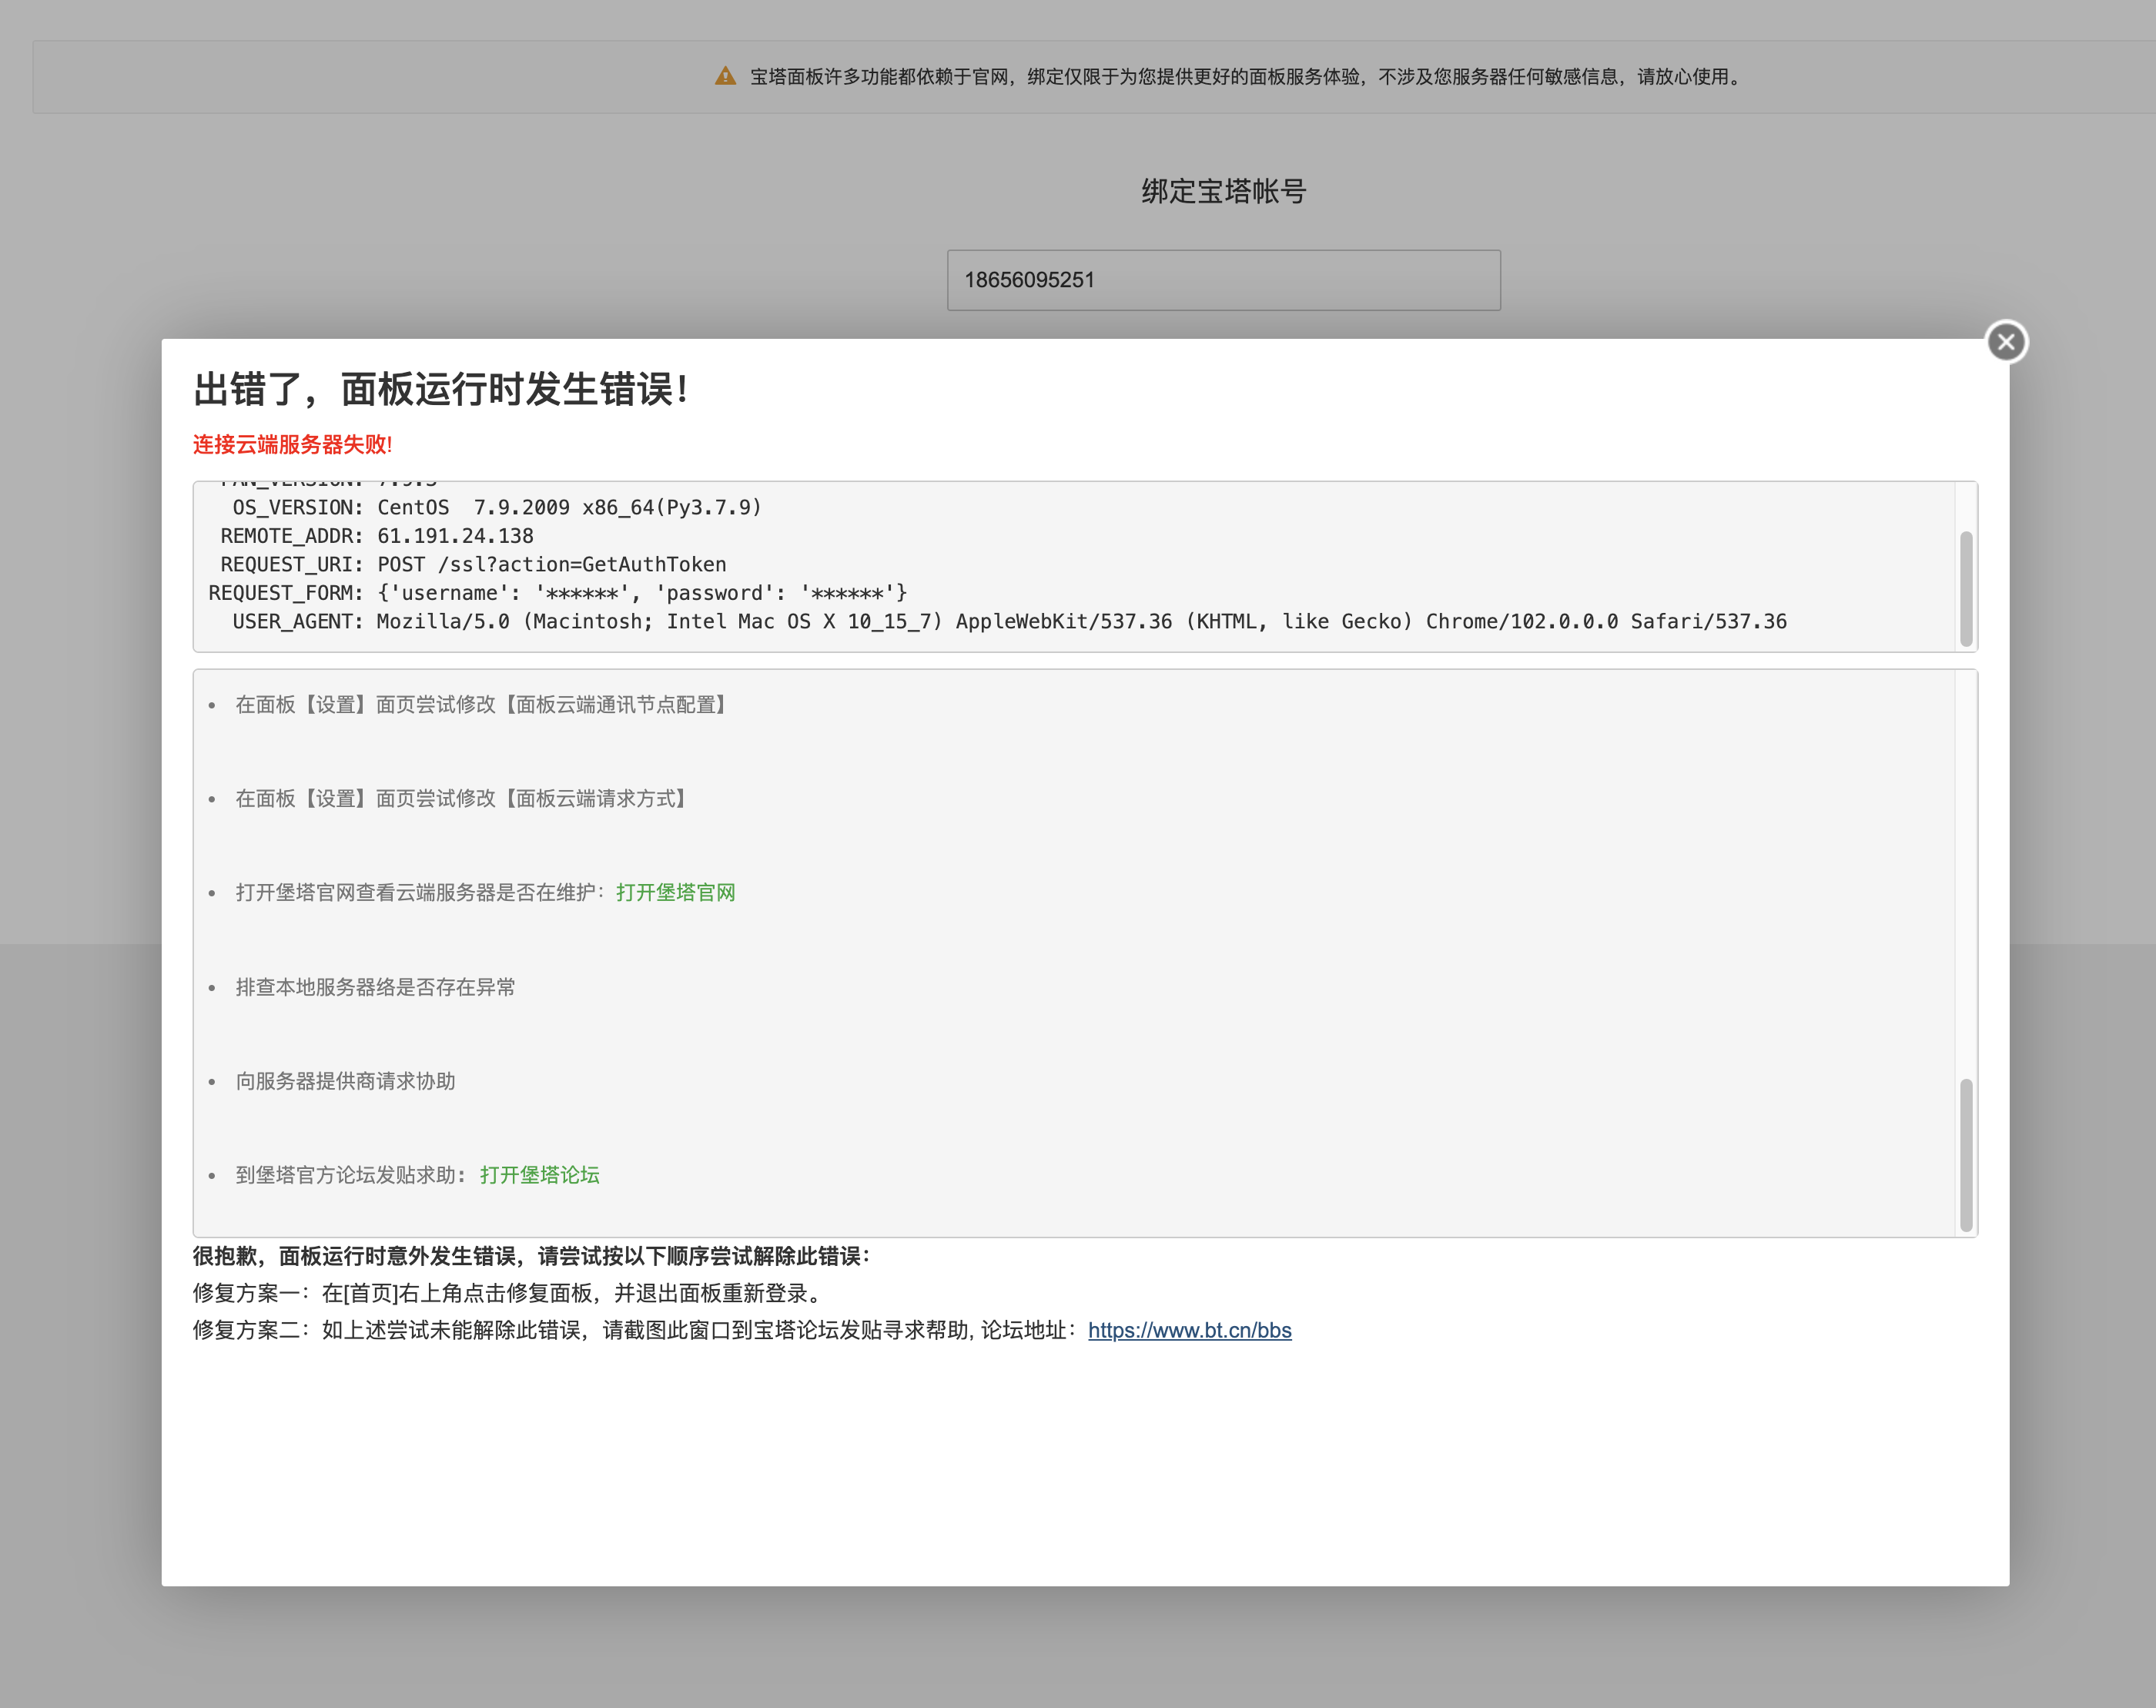Click the REQUEST_URI POST /ssl?action=GetAuthToken line

[473, 564]
